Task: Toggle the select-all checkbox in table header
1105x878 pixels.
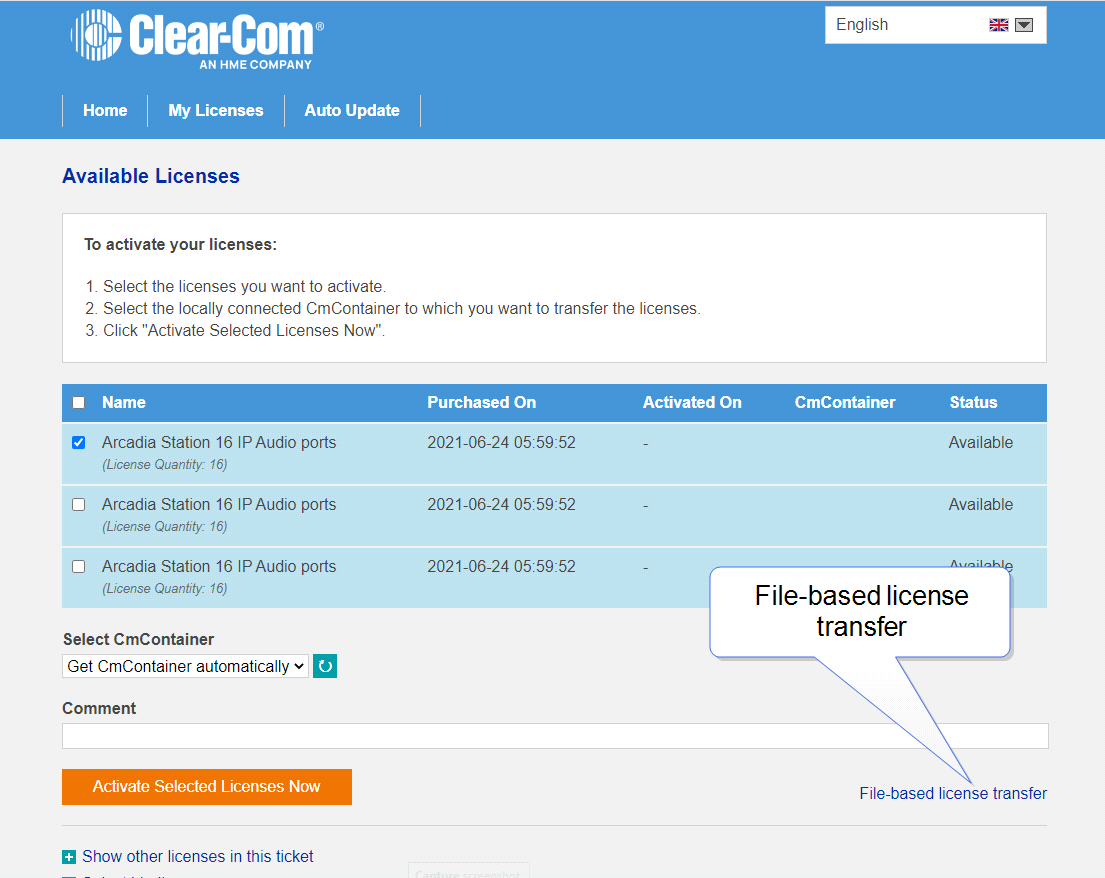Action: point(79,403)
